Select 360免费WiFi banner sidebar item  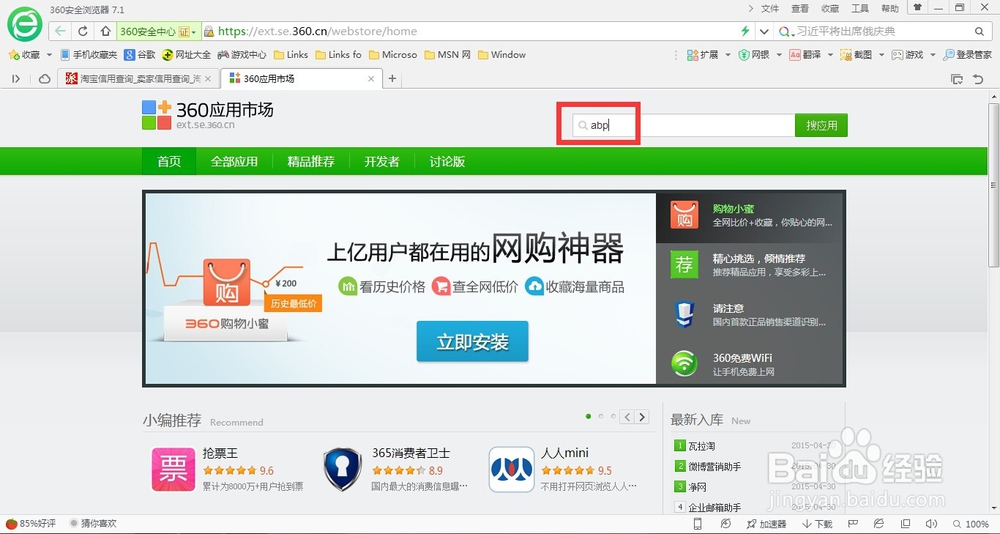tap(750, 364)
